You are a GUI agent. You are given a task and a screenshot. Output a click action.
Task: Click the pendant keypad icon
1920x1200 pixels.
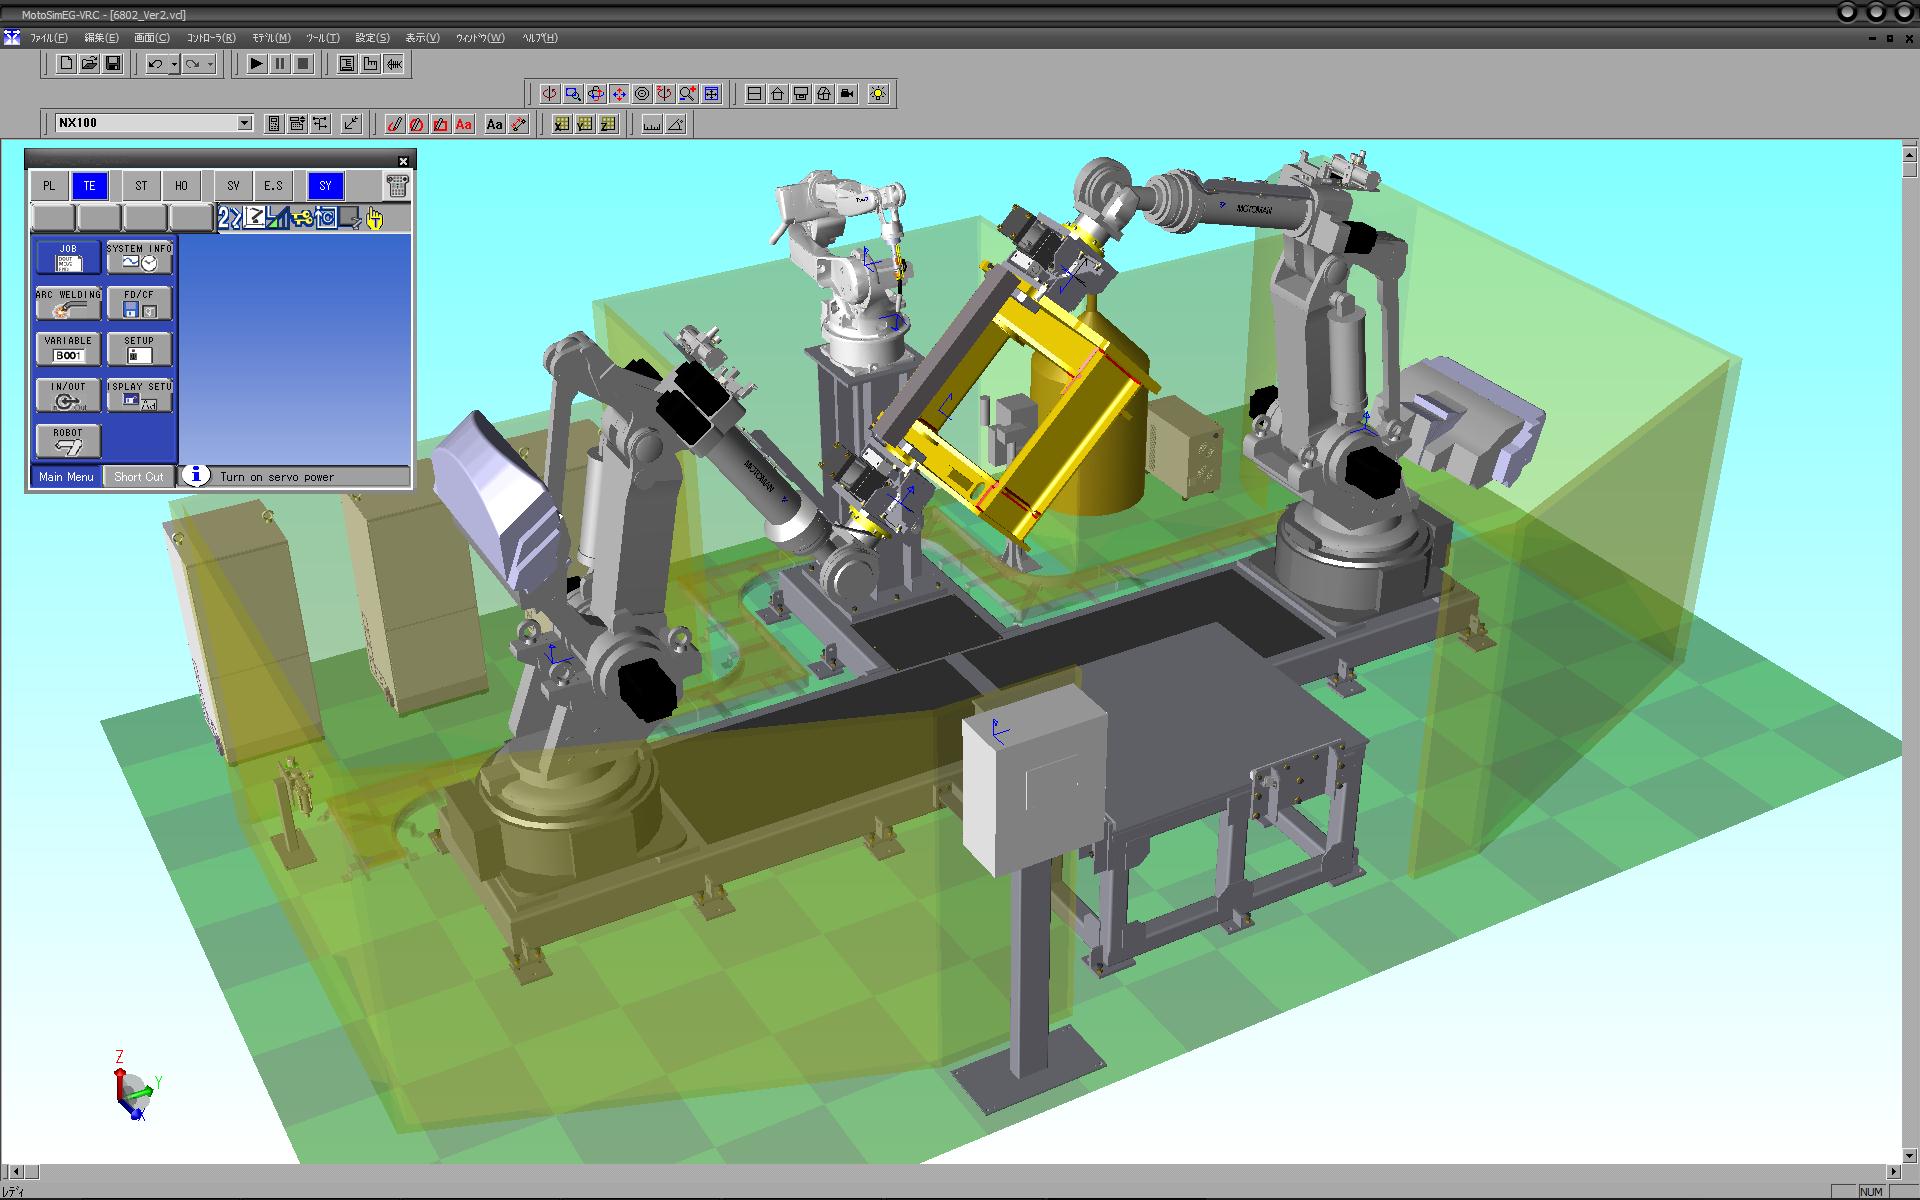click(397, 186)
